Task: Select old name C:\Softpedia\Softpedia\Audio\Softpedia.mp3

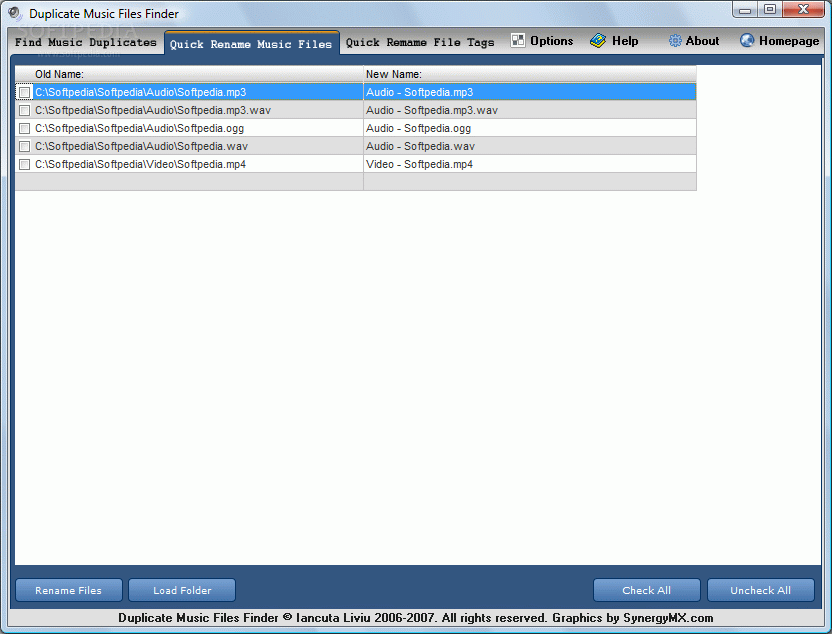Action: pos(141,92)
